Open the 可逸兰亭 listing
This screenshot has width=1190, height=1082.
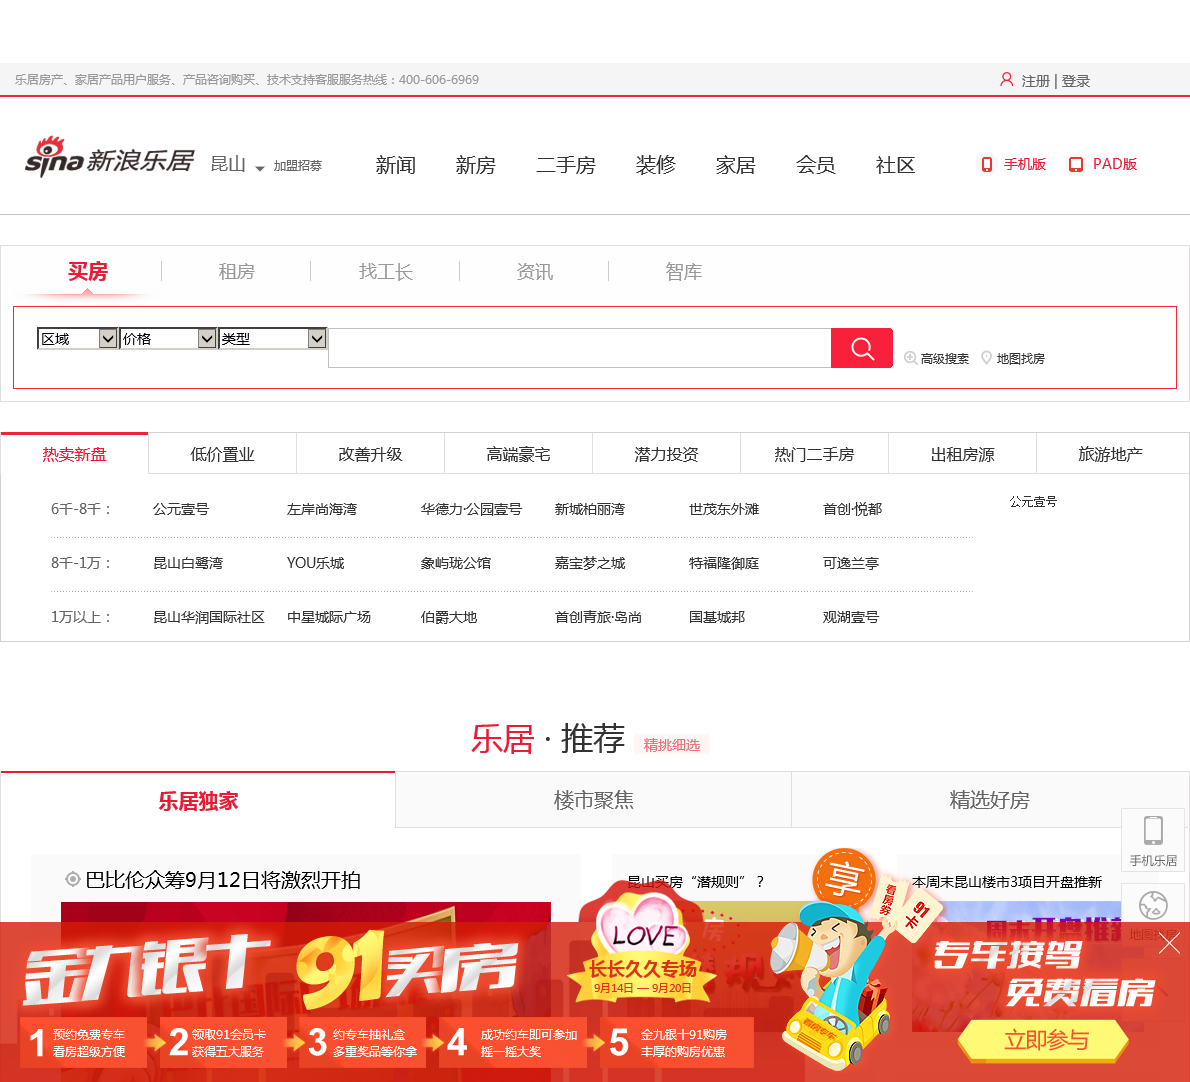pyautogui.click(x=851, y=563)
